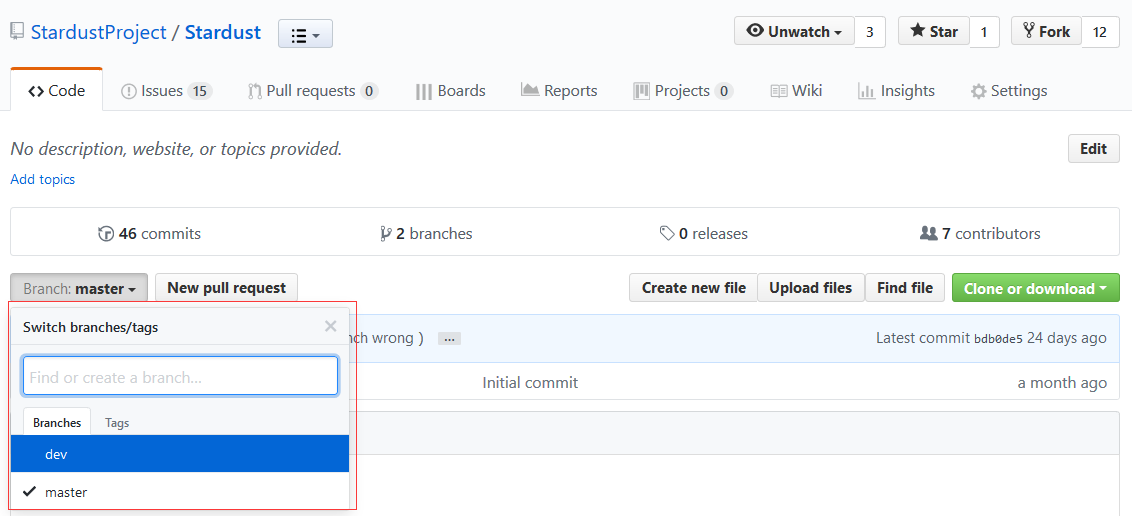Screen dimensions: 1132x516
Task: Click the ellipsis commit message expander
Action: click(449, 339)
